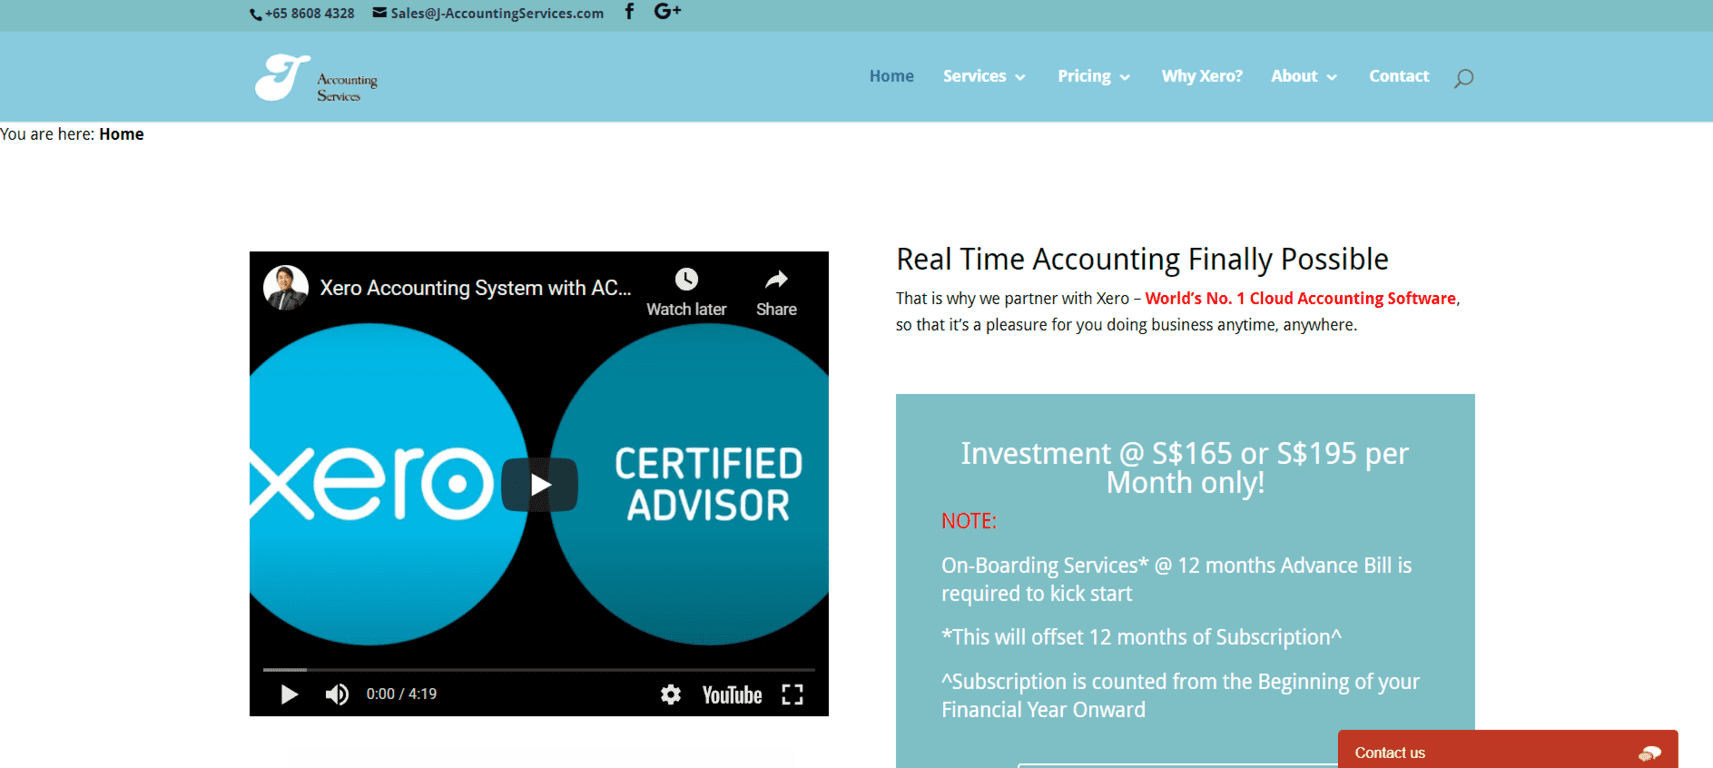Expand the Pricing dropdown chevron
1713x768 pixels.
(x=1125, y=77)
